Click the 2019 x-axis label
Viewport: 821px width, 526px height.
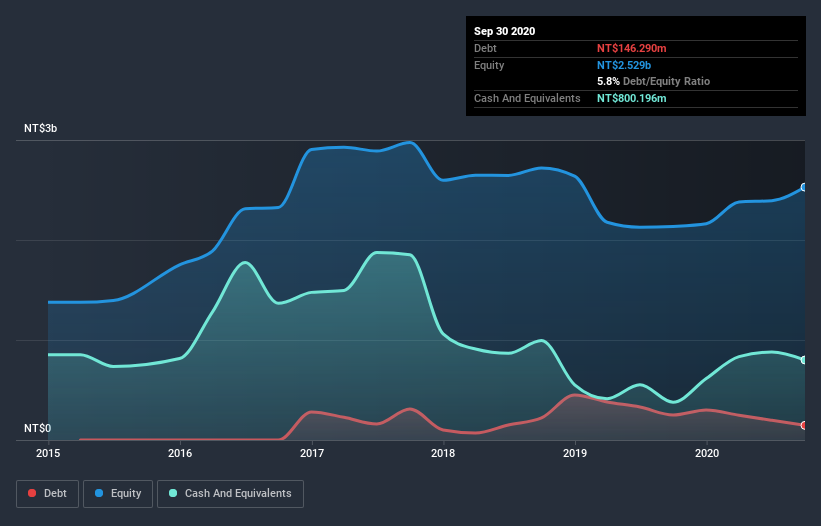click(x=575, y=453)
